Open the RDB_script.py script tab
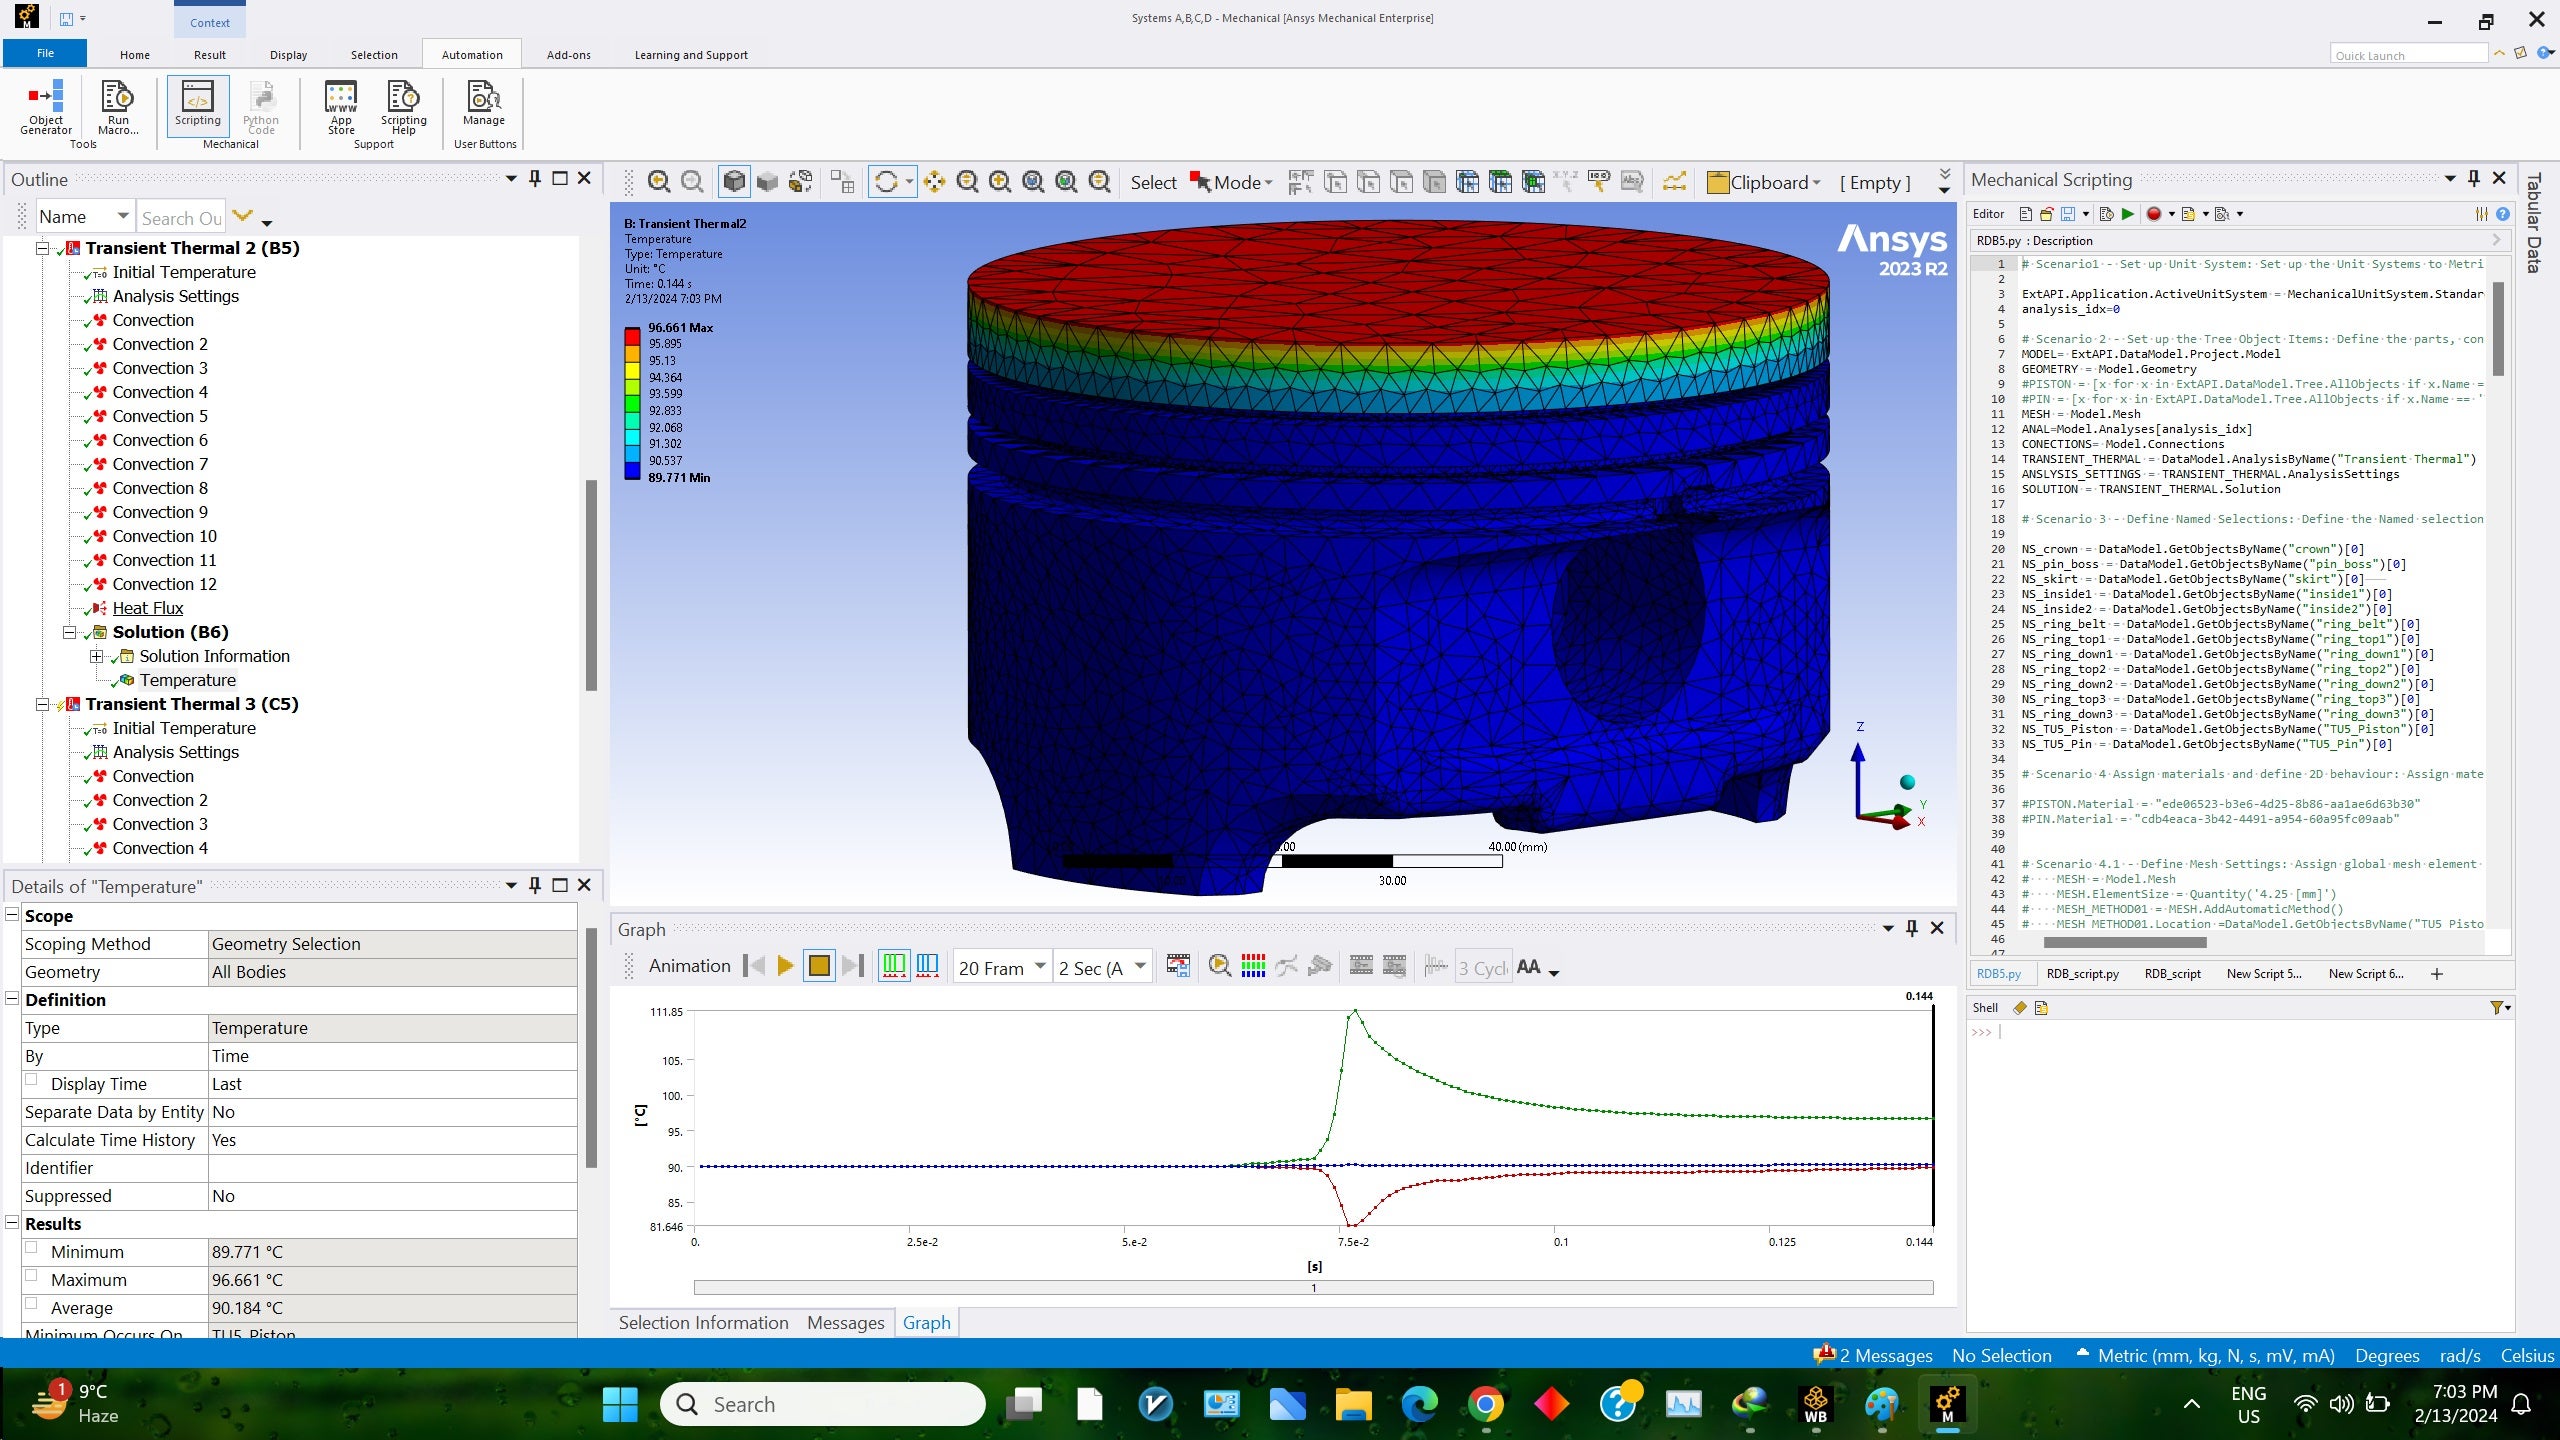 pyautogui.click(x=2082, y=974)
